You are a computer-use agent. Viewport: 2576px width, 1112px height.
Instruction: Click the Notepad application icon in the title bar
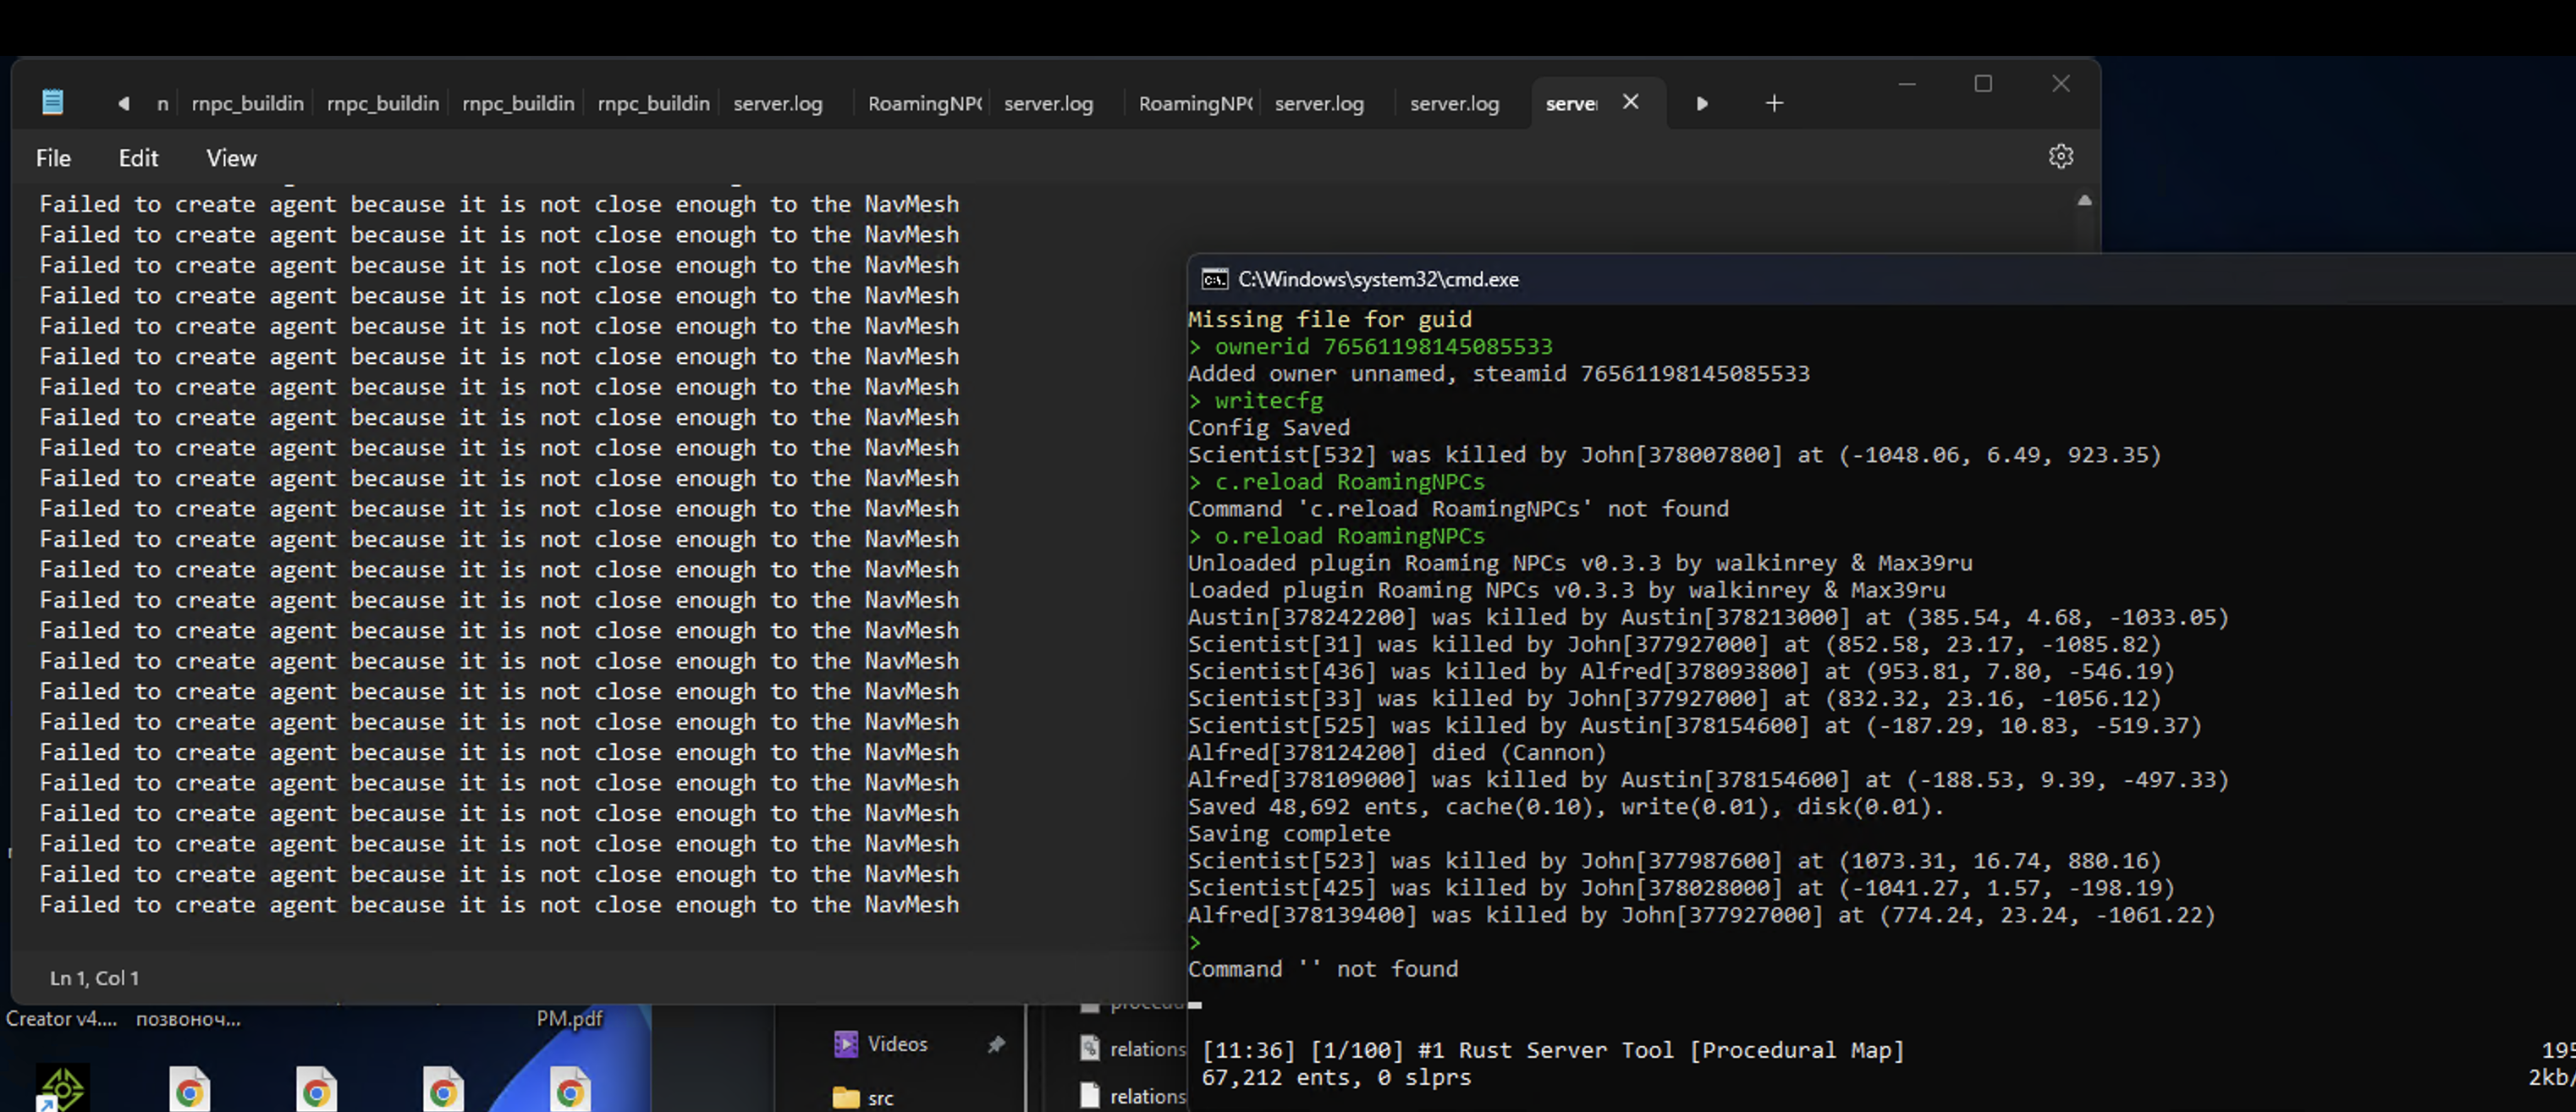pos(53,102)
